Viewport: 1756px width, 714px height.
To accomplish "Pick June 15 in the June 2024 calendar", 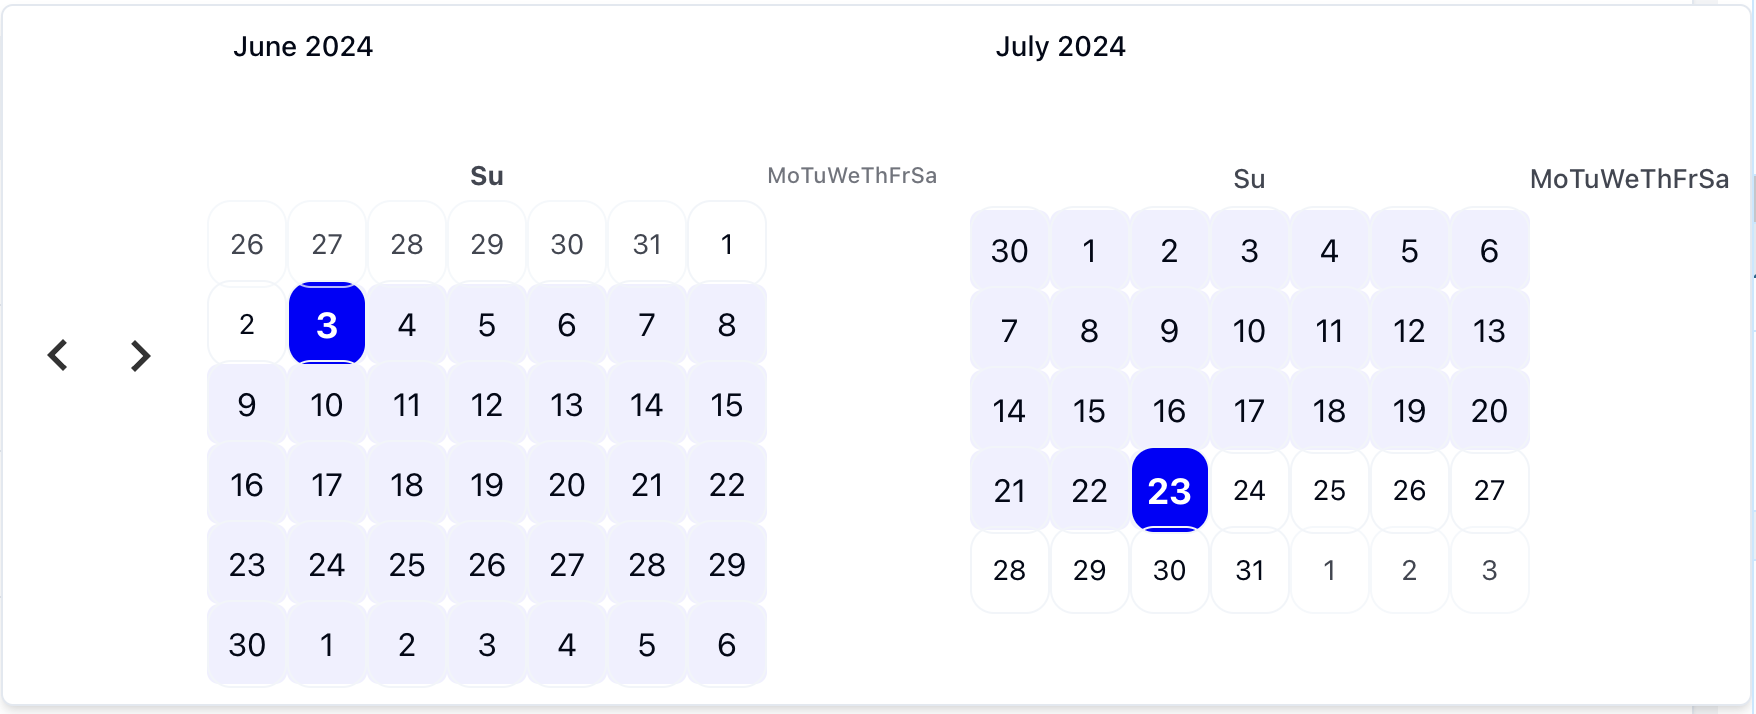I will (727, 405).
